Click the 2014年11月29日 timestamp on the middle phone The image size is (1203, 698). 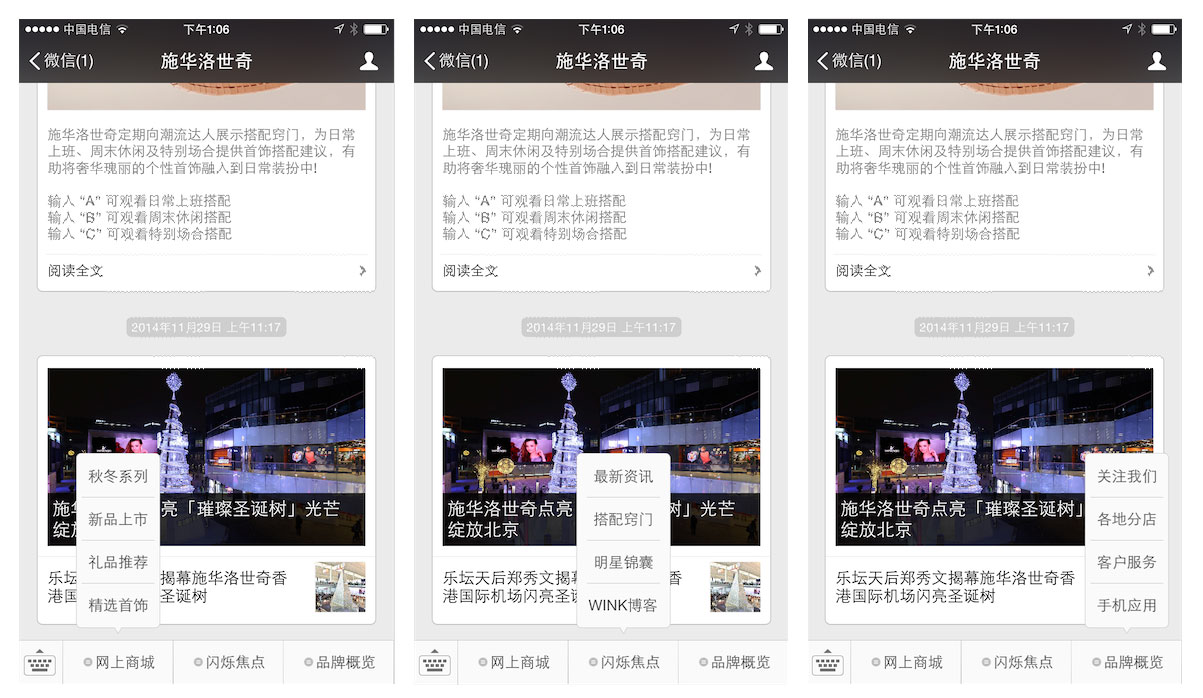tap(601, 327)
